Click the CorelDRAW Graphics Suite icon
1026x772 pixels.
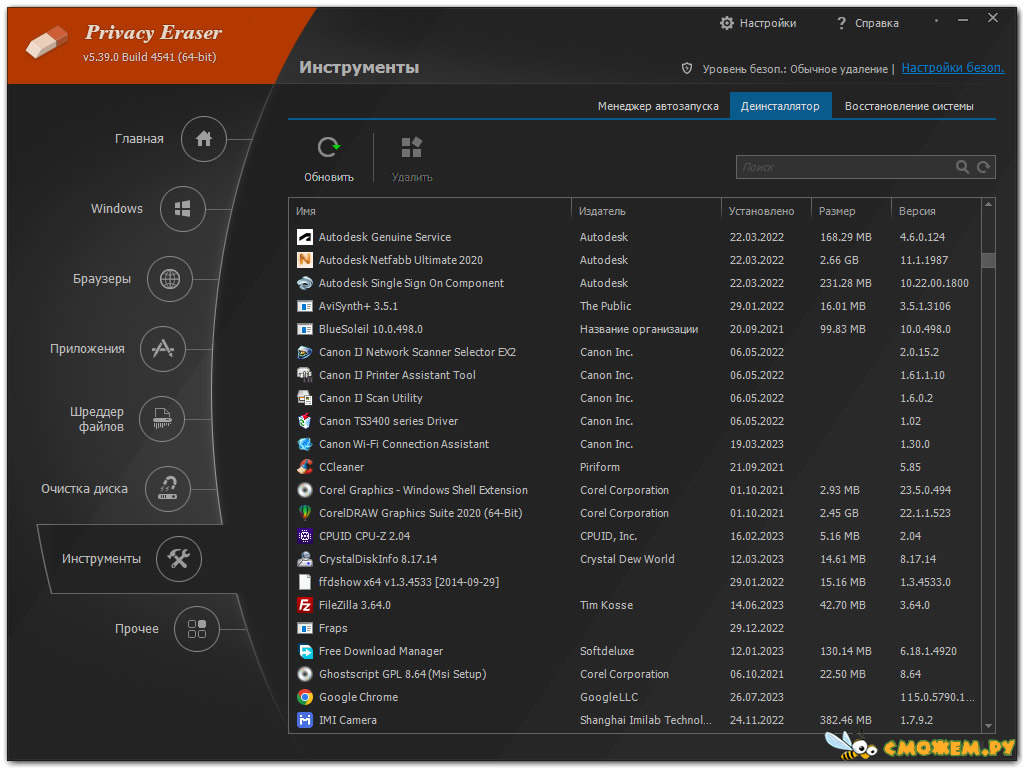[x=305, y=513]
